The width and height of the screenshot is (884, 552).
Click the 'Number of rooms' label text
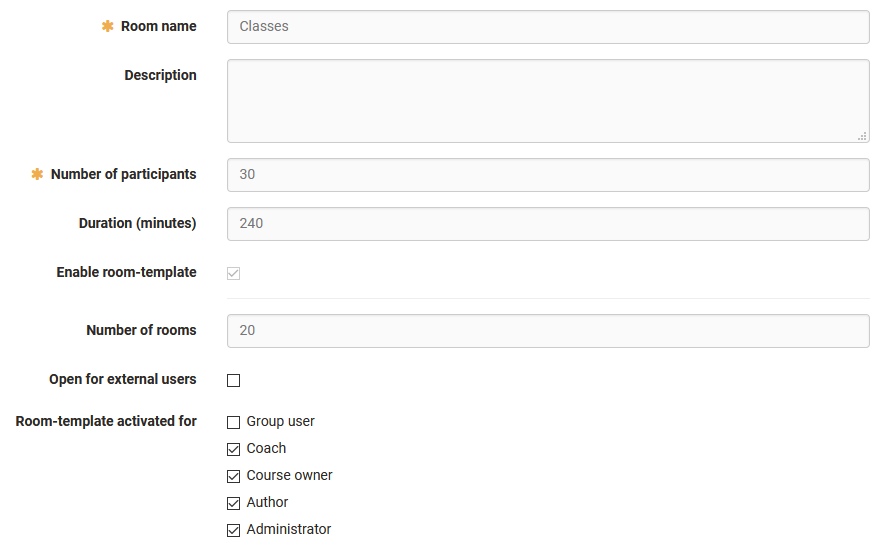(x=141, y=331)
